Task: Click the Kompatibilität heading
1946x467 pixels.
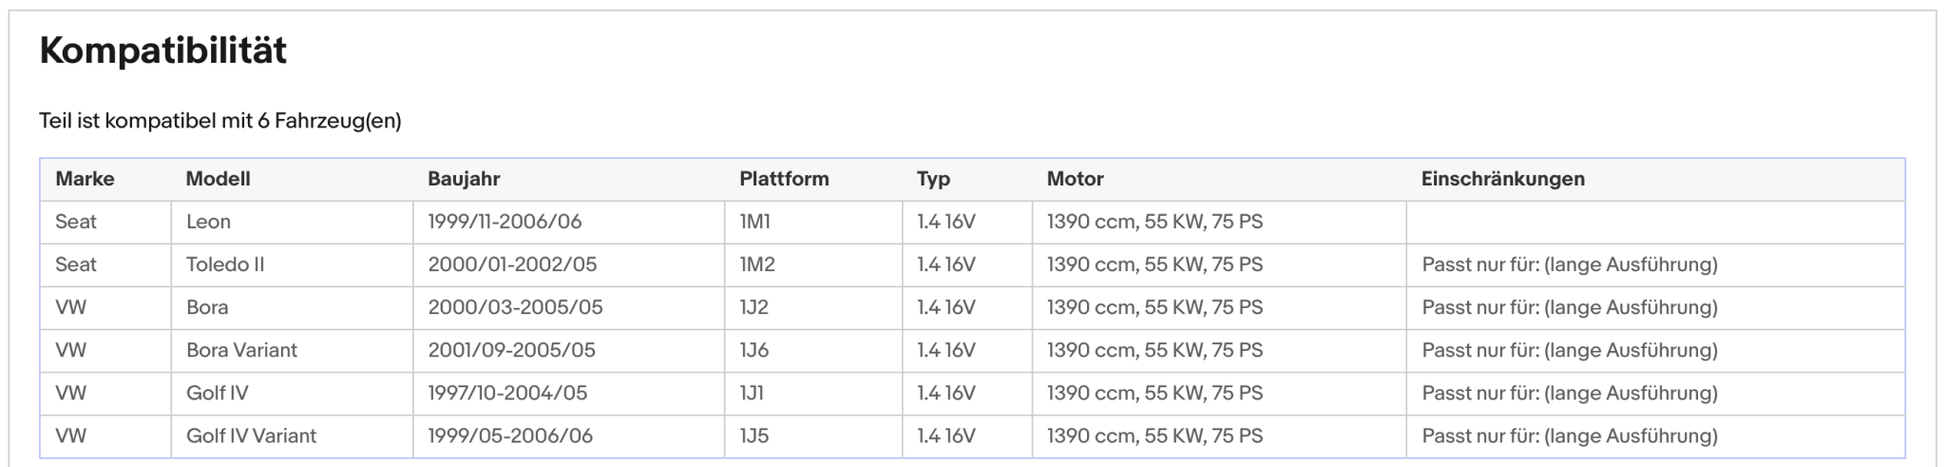Action: pyautogui.click(x=163, y=50)
